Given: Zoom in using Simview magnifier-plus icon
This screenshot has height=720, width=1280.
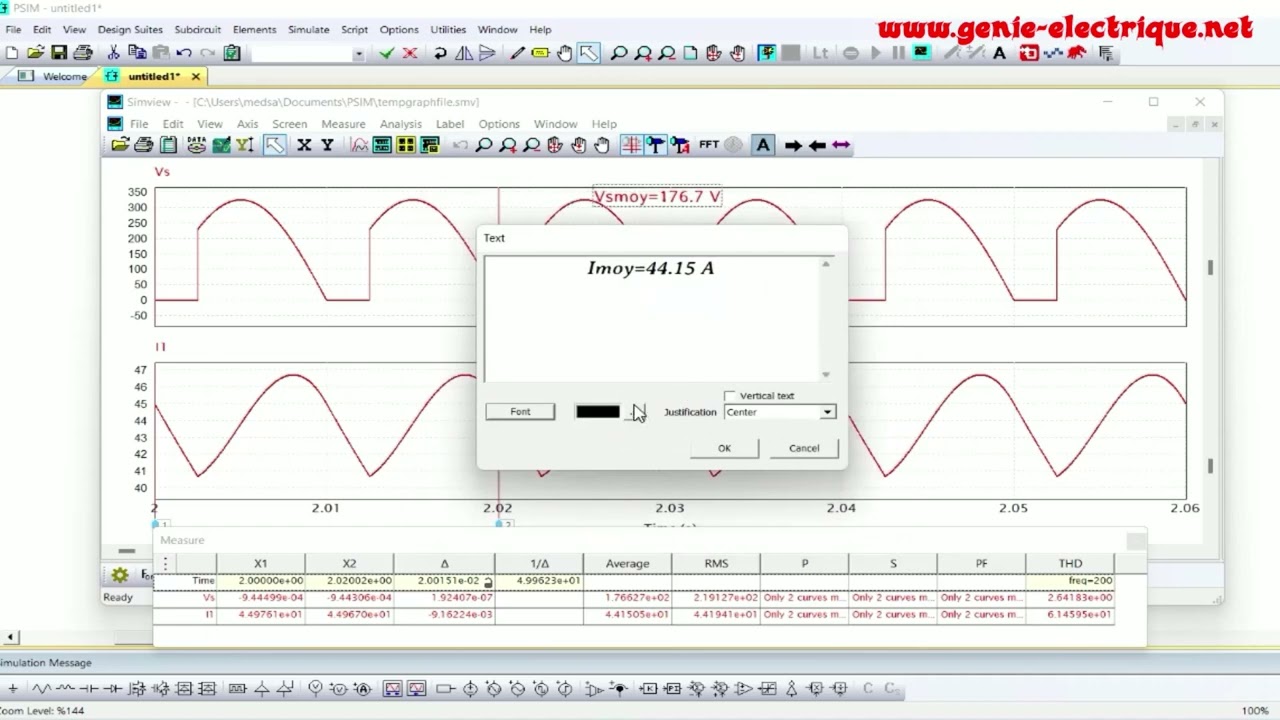Looking at the screenshot, I should [508, 145].
